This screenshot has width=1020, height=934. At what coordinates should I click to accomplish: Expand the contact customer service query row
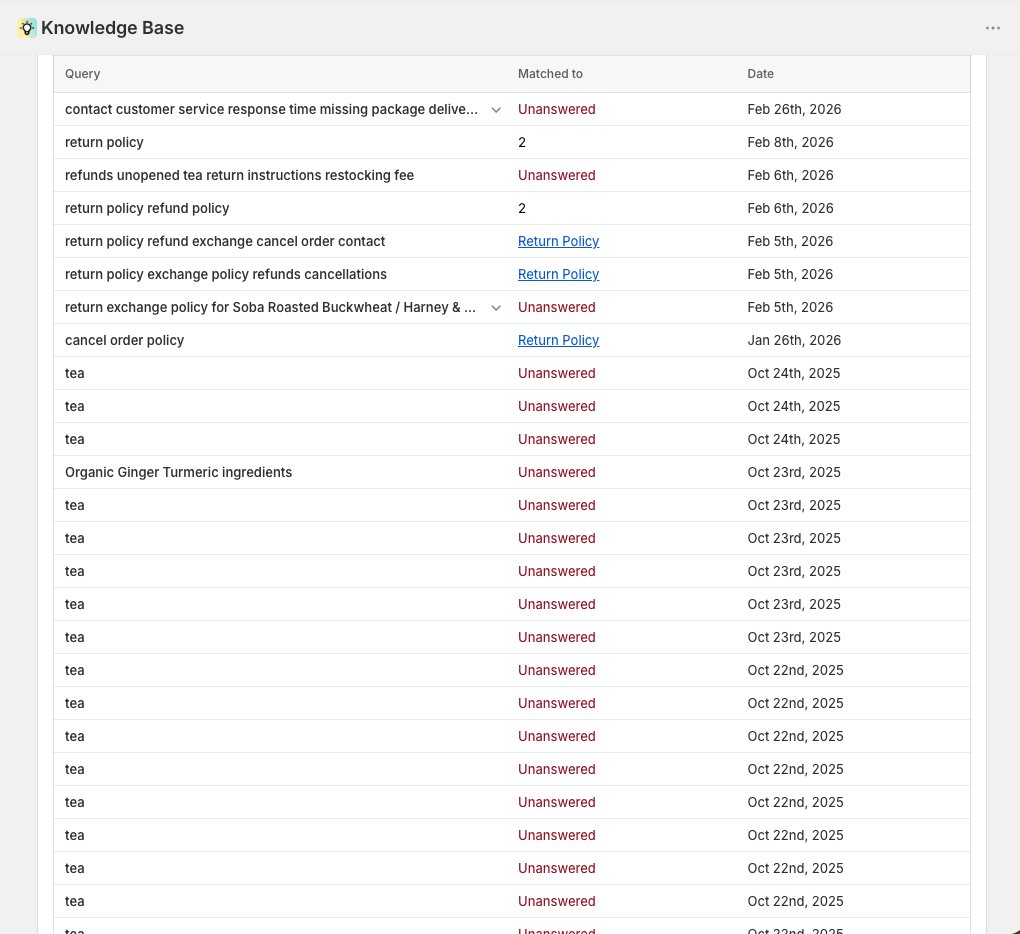tap(496, 110)
